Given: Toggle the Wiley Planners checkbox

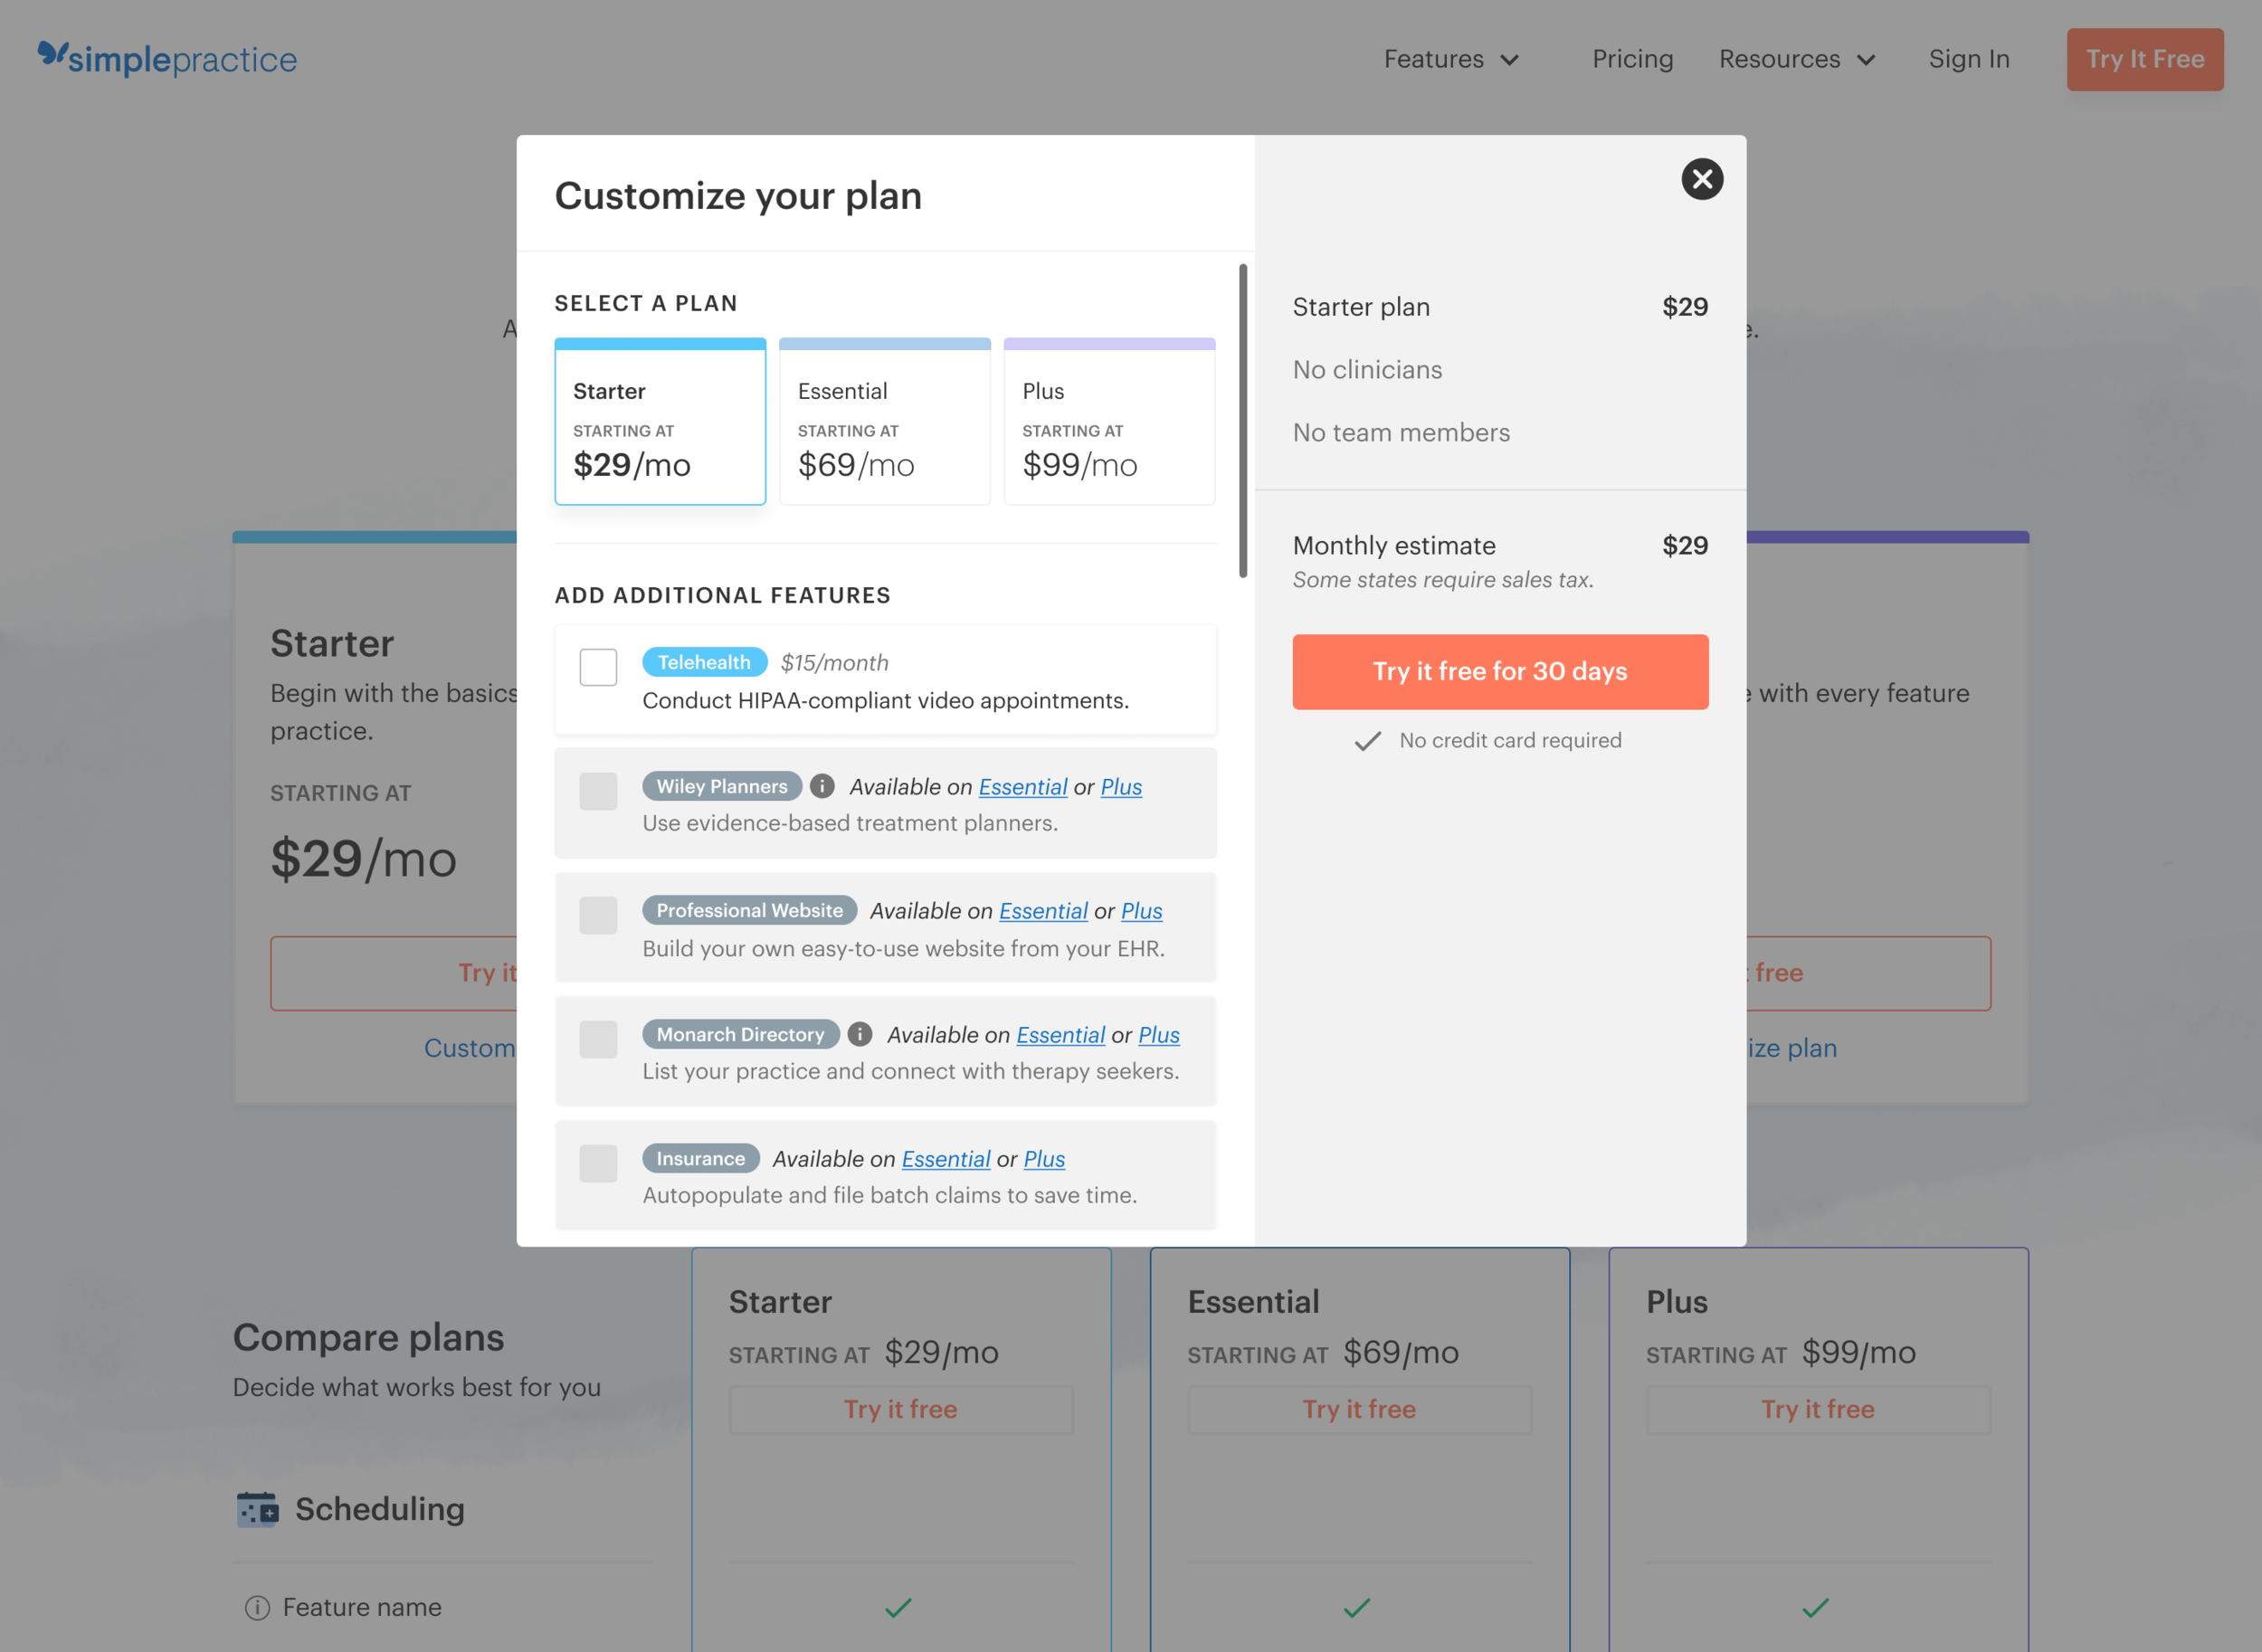Looking at the screenshot, I should [598, 791].
